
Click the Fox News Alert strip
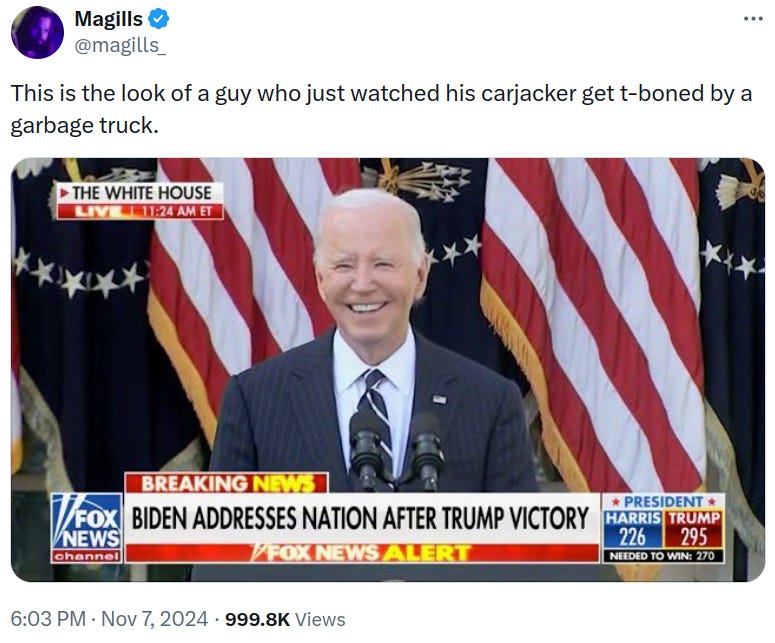coord(362,553)
